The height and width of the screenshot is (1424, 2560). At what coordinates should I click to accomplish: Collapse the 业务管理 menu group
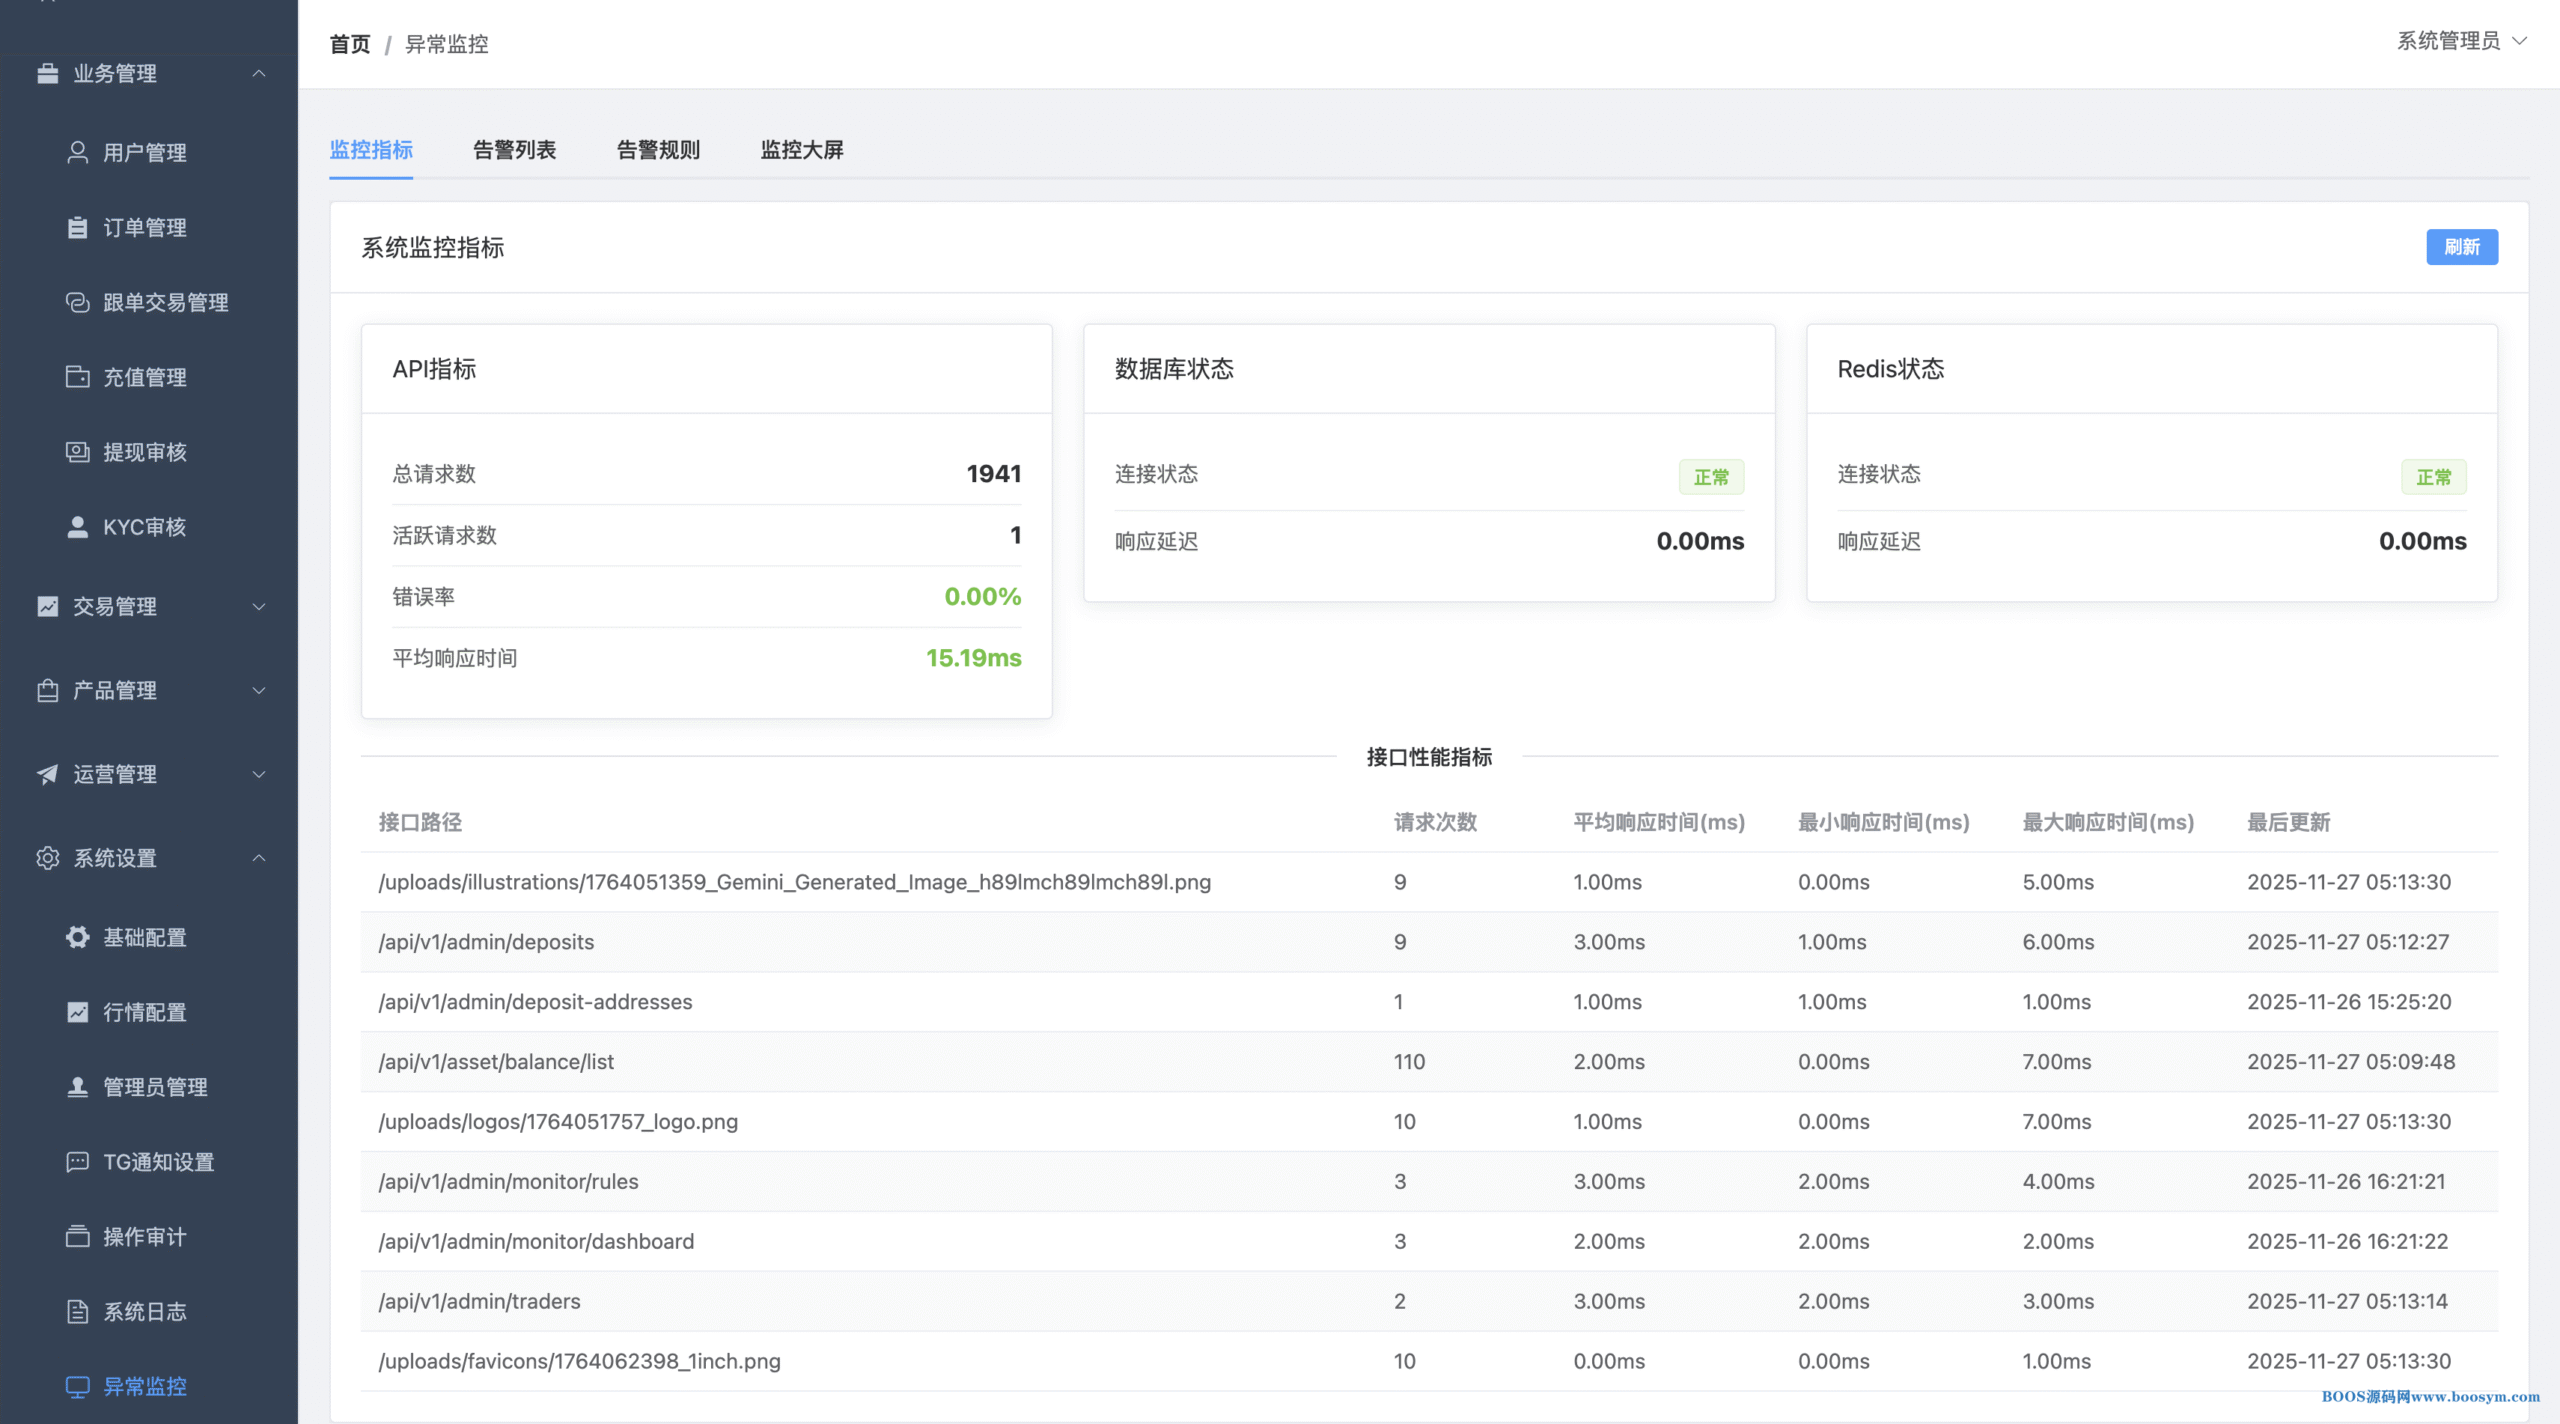point(259,73)
